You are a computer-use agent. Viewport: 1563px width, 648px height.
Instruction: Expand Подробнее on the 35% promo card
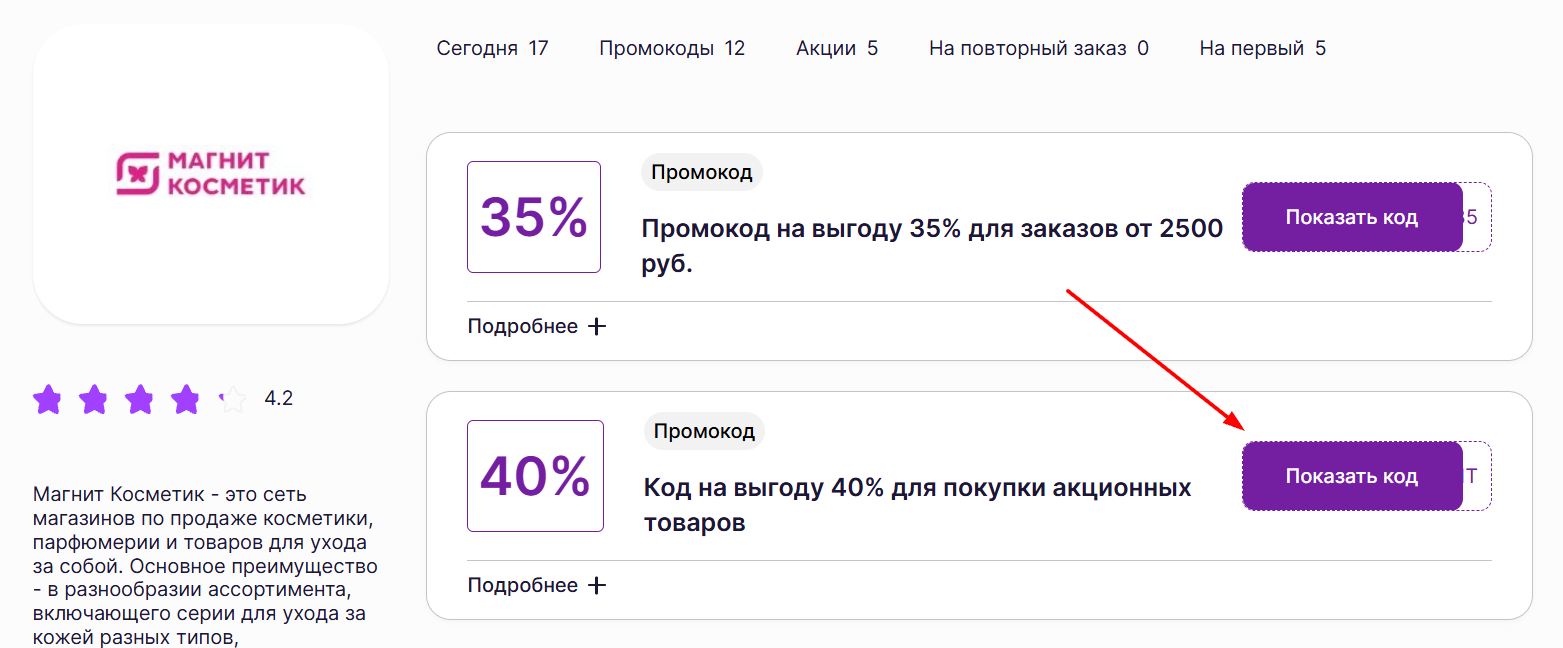(x=524, y=325)
